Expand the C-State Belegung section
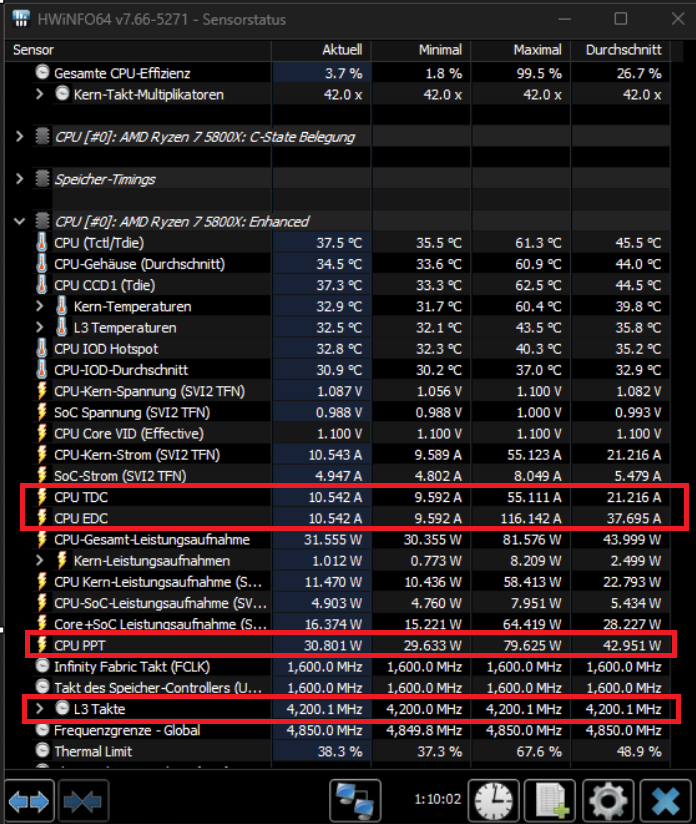The height and width of the screenshot is (824, 696). [x=19, y=137]
